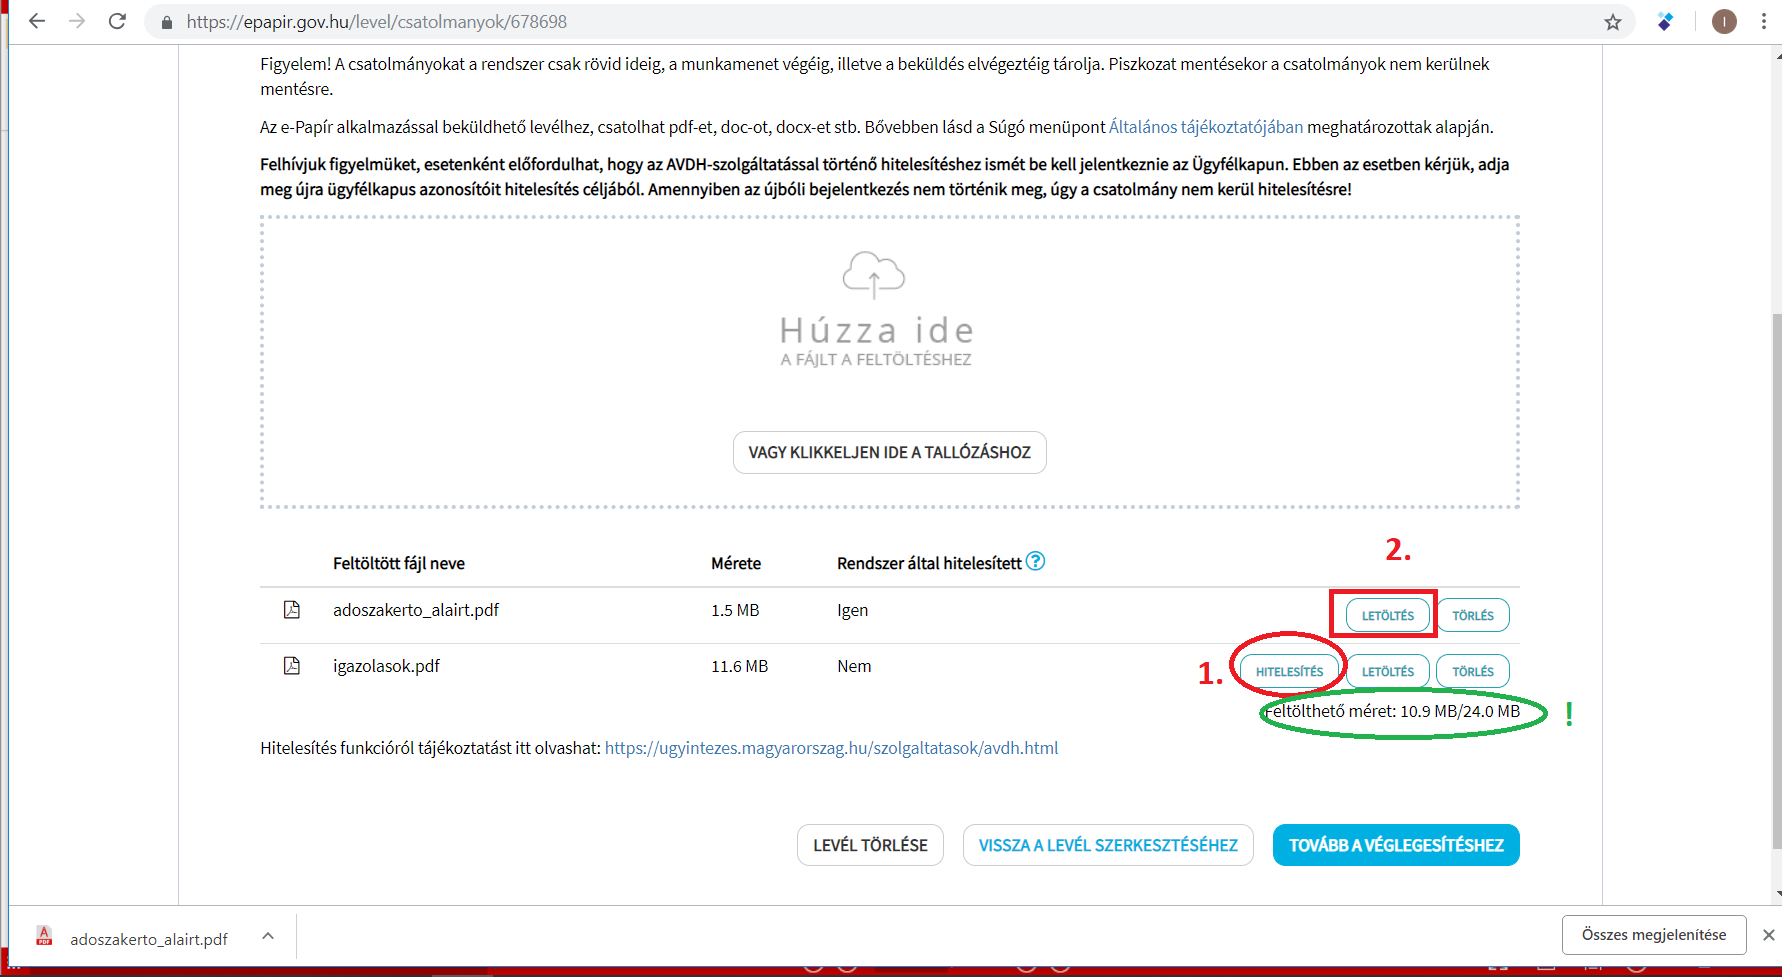Click the cloud upload icon
Screen dimensions: 1782x977
tap(873, 275)
